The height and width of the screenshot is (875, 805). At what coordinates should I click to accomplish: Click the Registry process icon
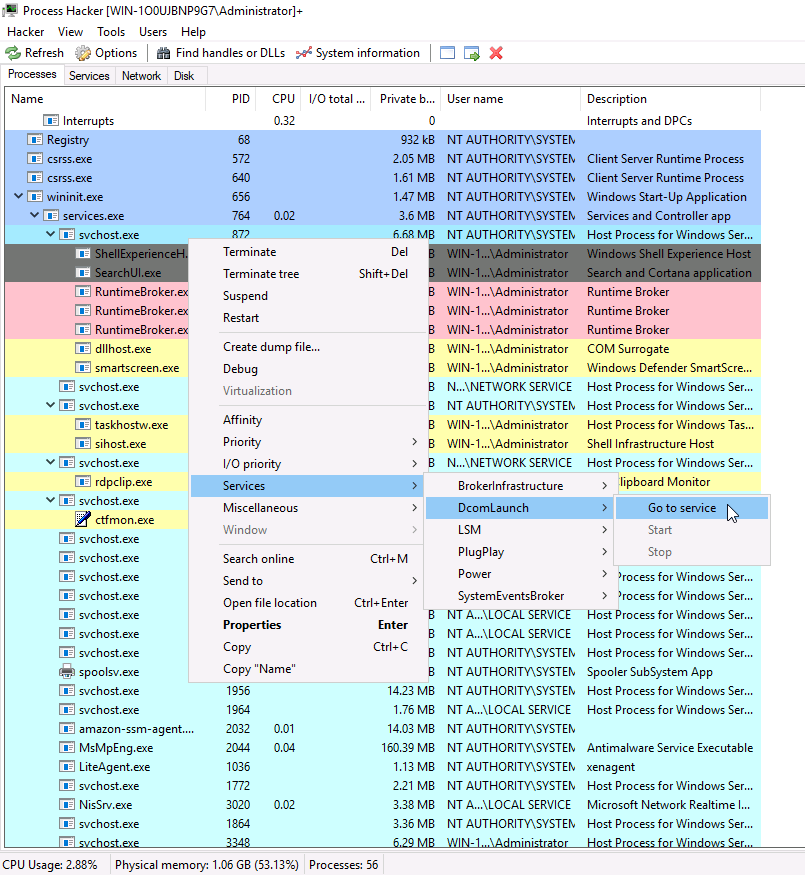(x=35, y=140)
